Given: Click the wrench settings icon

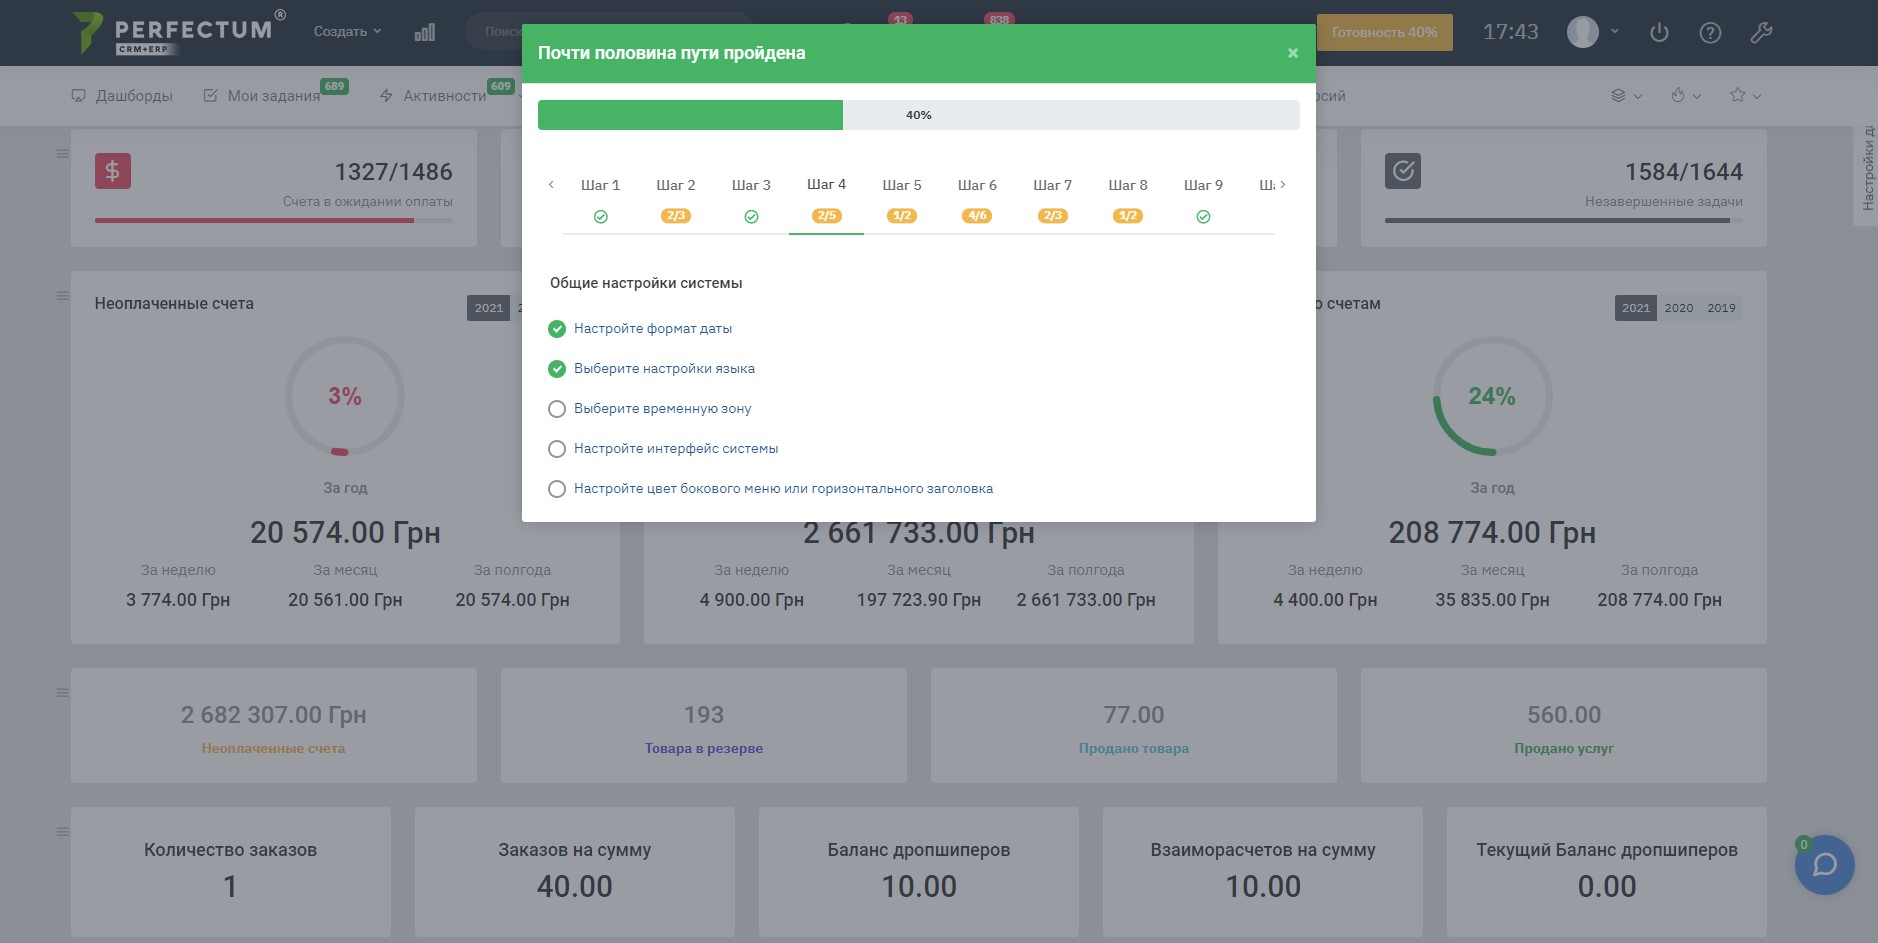Looking at the screenshot, I should [x=1761, y=33].
